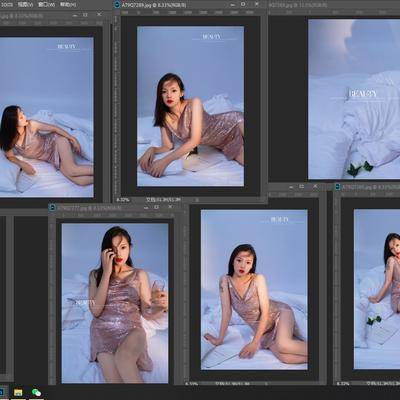400x400 pixels.
Task: Click the A79Q7289.jpg document title icon
Action: 117,5
